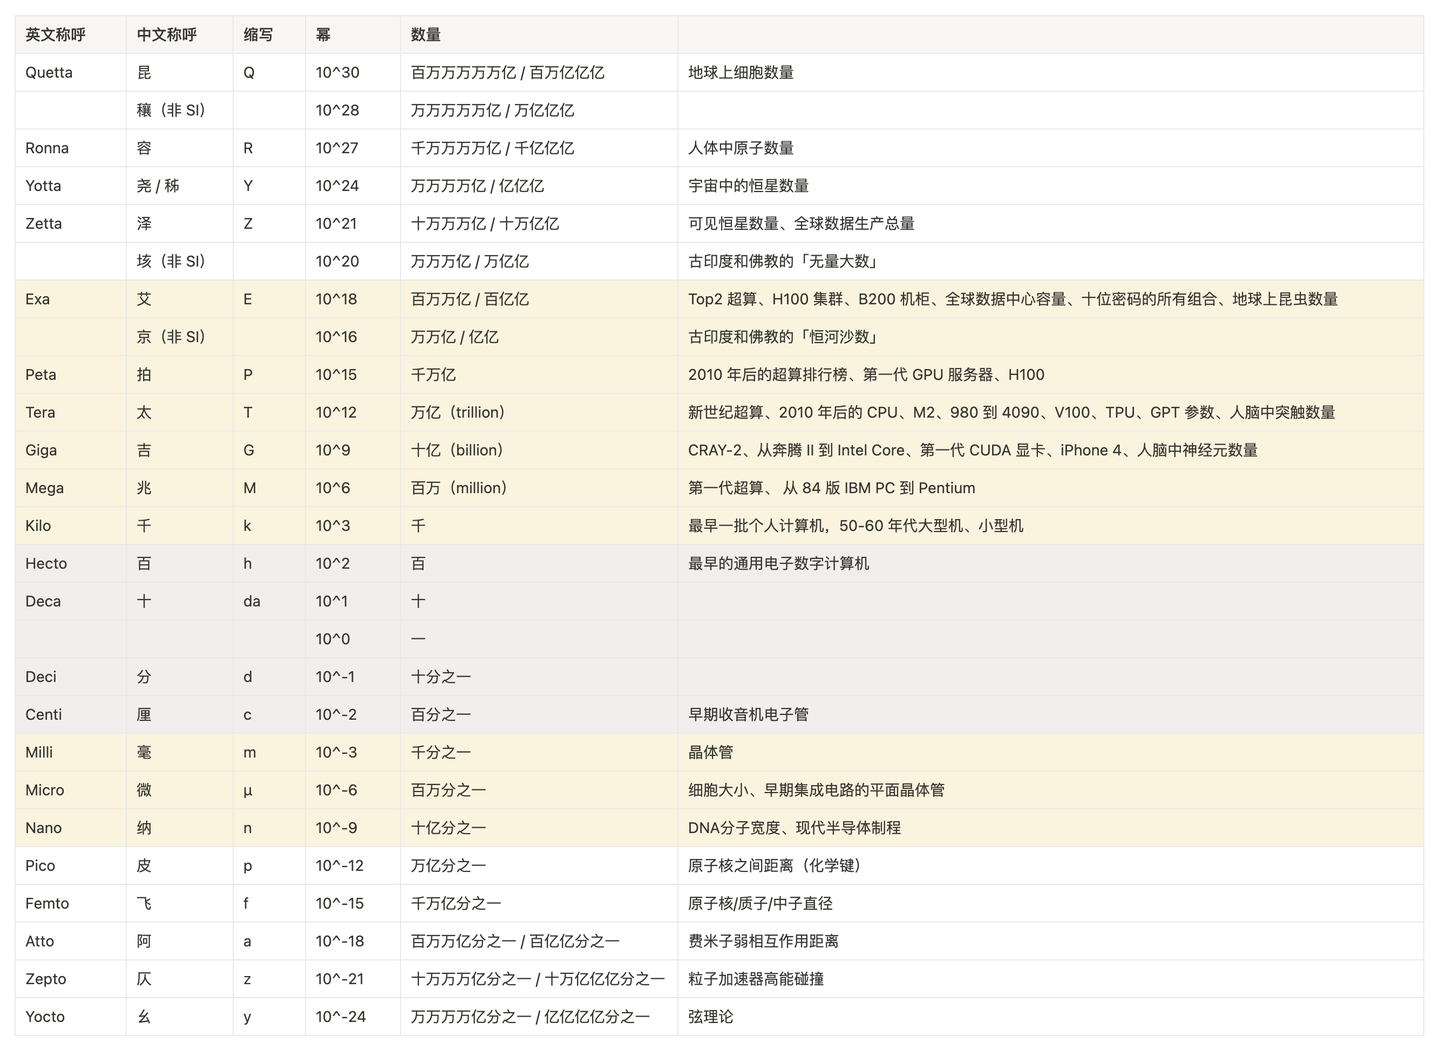This screenshot has width=1440, height=1050.
Task: Select 早期收音机电子管 cell
Action: tap(1050, 715)
